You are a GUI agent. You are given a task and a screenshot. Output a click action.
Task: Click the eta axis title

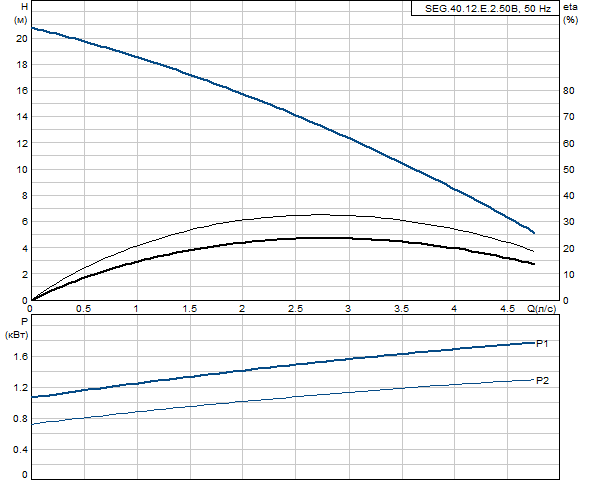(570, 7)
